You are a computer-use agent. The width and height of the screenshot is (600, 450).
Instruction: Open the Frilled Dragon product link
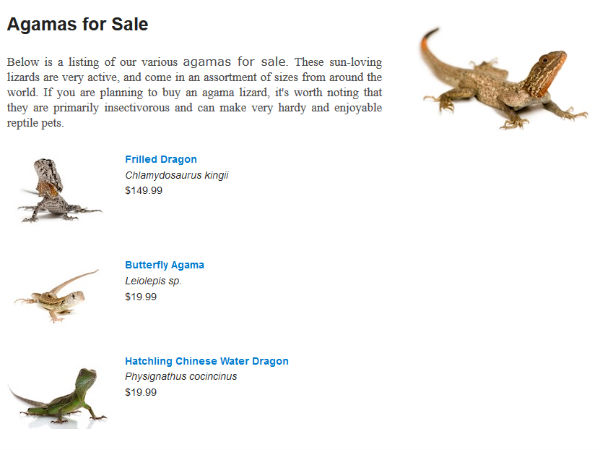[x=160, y=159]
